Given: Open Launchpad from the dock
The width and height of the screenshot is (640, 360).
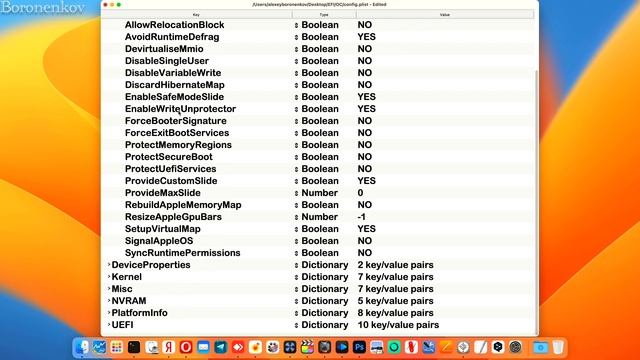Looking at the screenshot, I should 117,347.
